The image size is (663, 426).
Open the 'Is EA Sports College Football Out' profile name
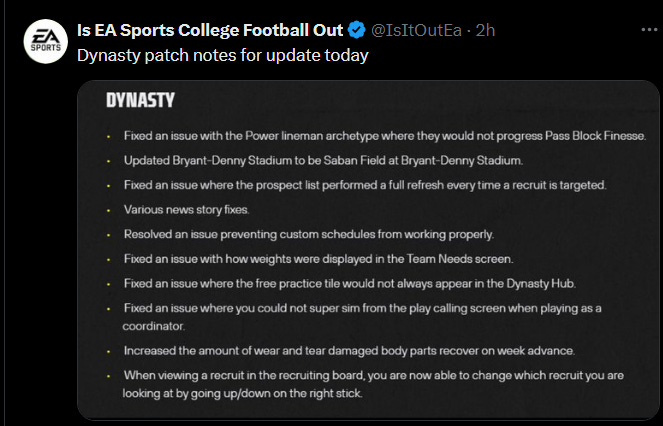(210, 30)
